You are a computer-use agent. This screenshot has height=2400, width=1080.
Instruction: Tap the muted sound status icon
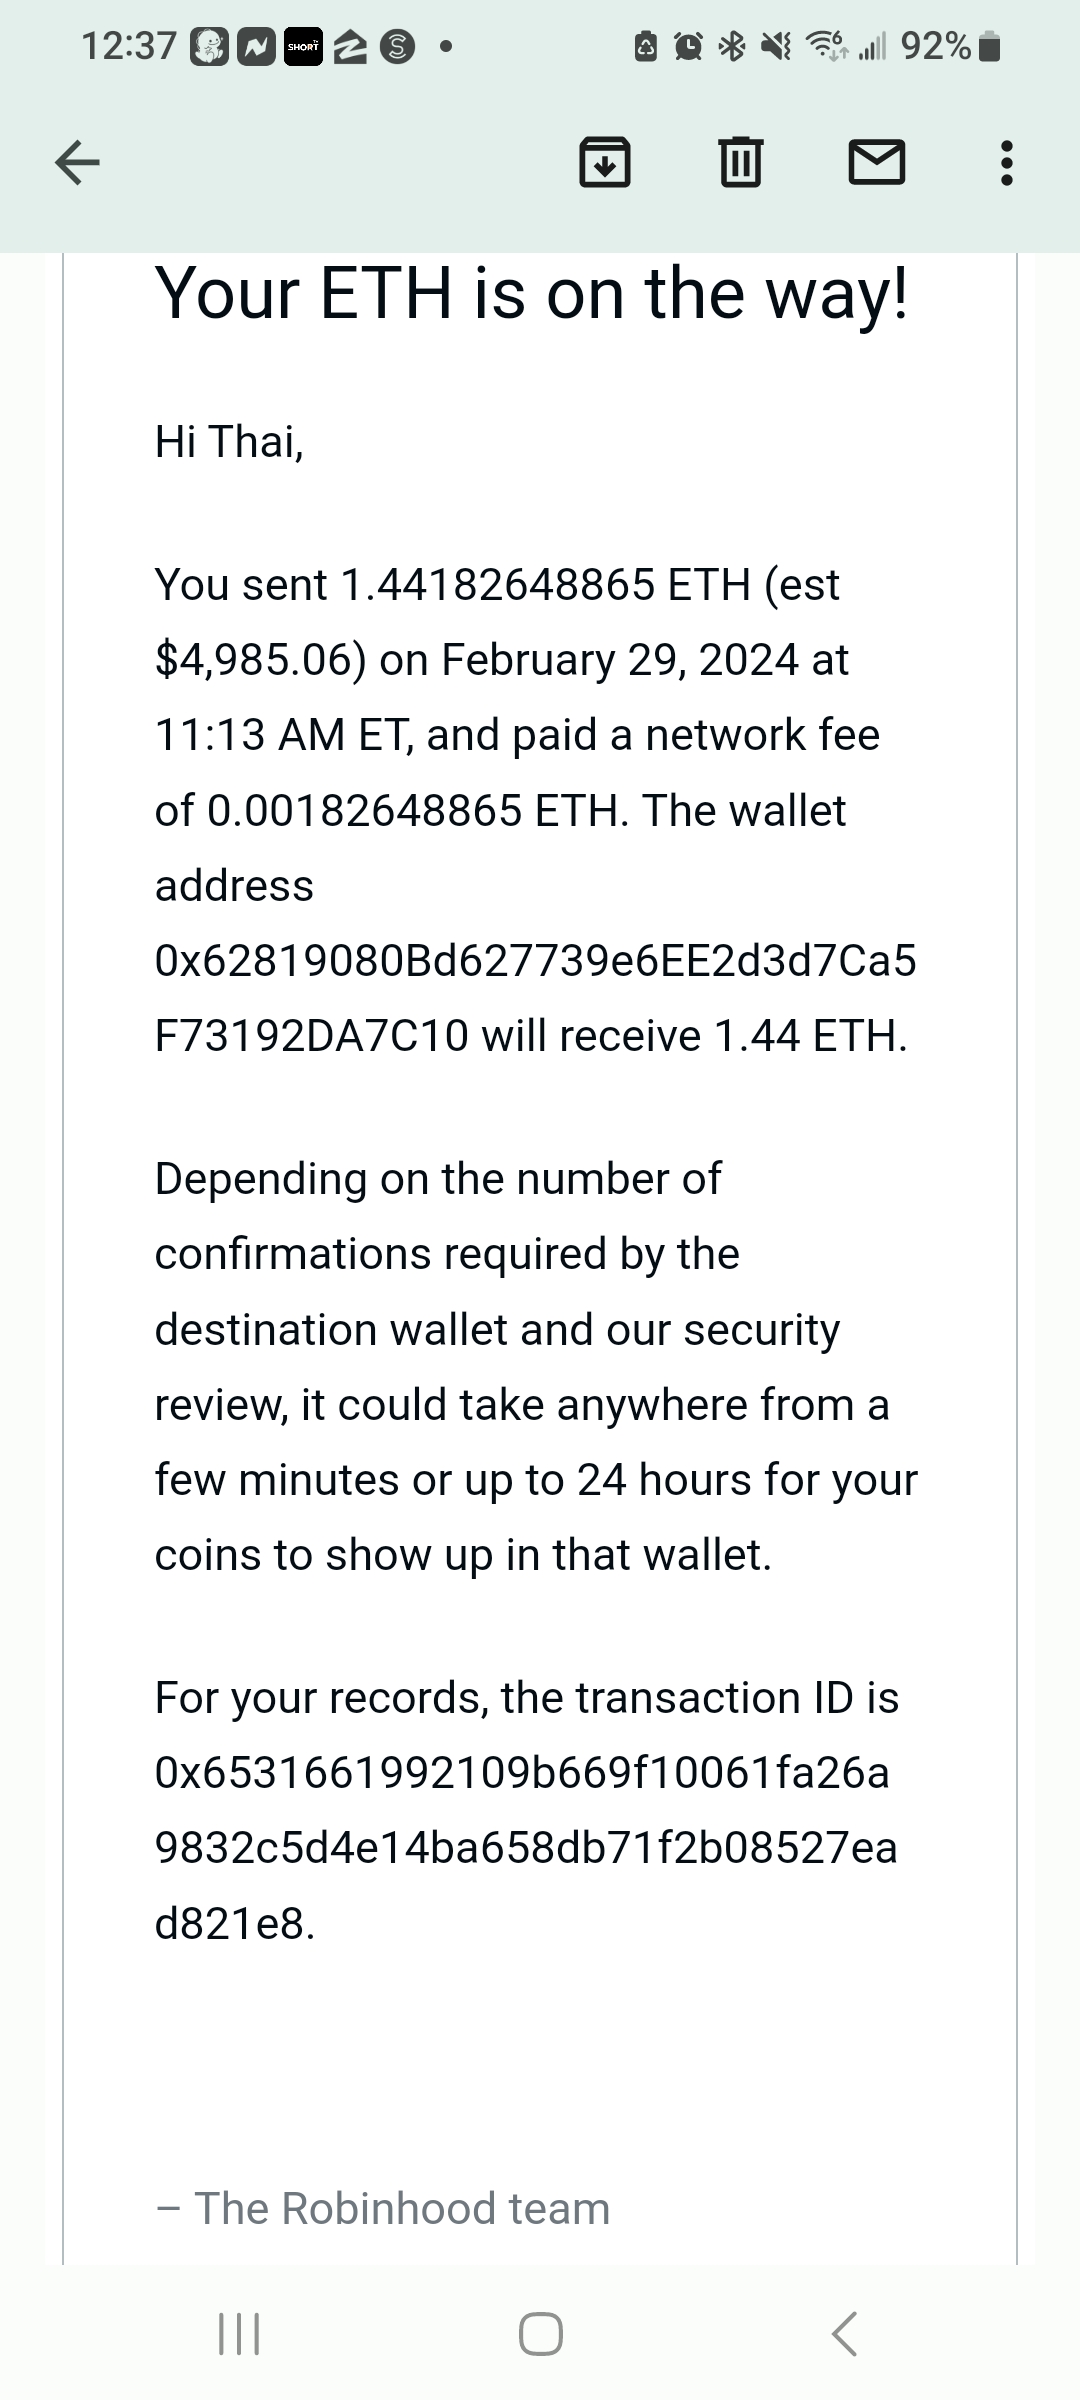776,46
